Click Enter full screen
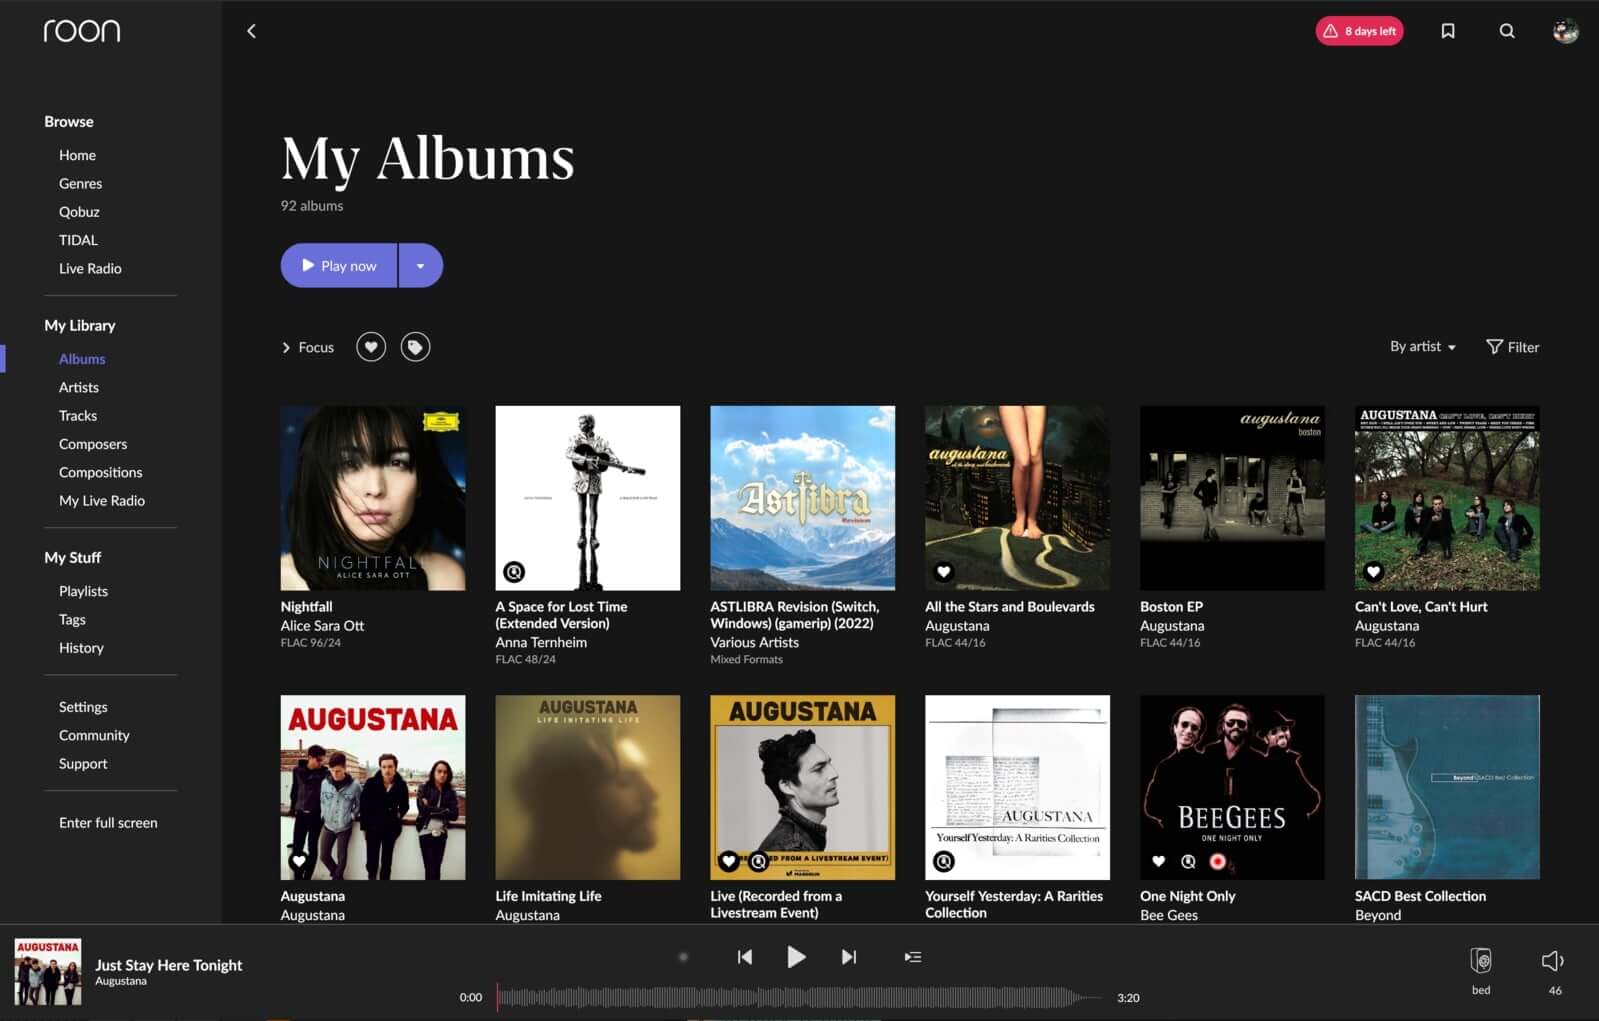 click(108, 822)
